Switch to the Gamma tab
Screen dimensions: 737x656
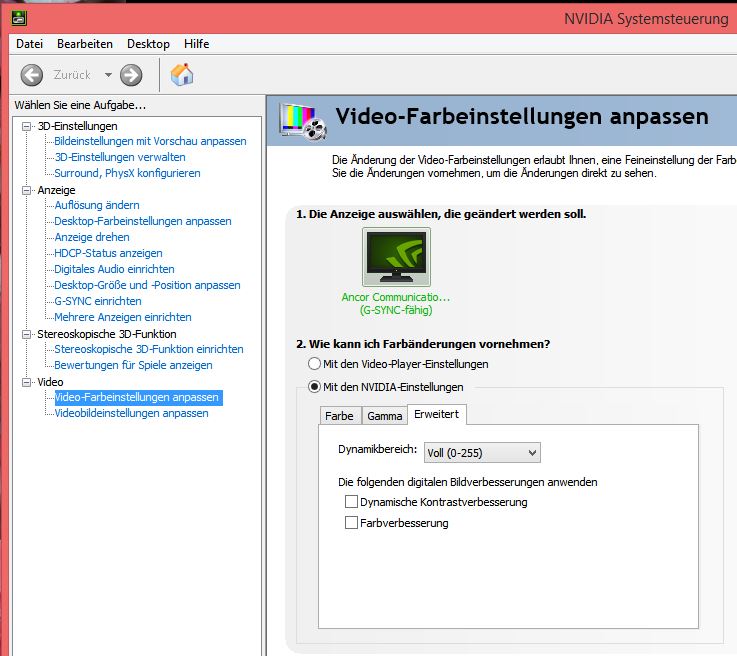[384, 416]
